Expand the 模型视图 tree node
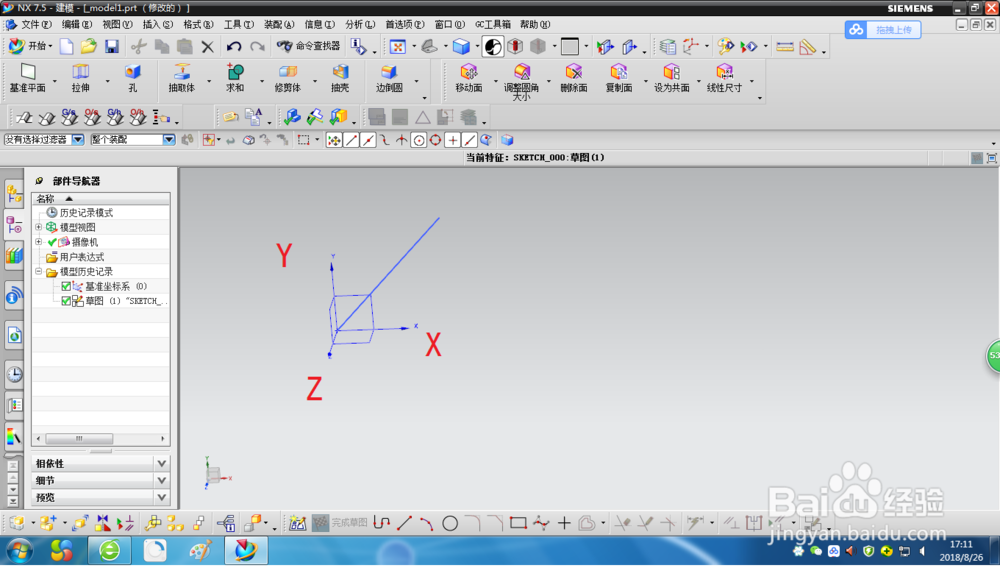Screen dimensions: 1000x568 click(x=38, y=228)
